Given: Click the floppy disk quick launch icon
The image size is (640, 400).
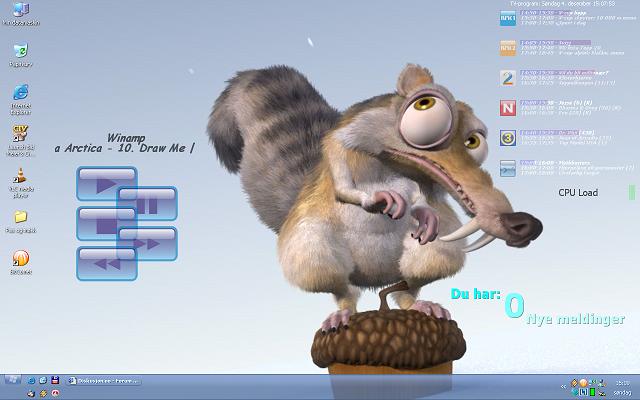Looking at the screenshot, I should 55,380.
